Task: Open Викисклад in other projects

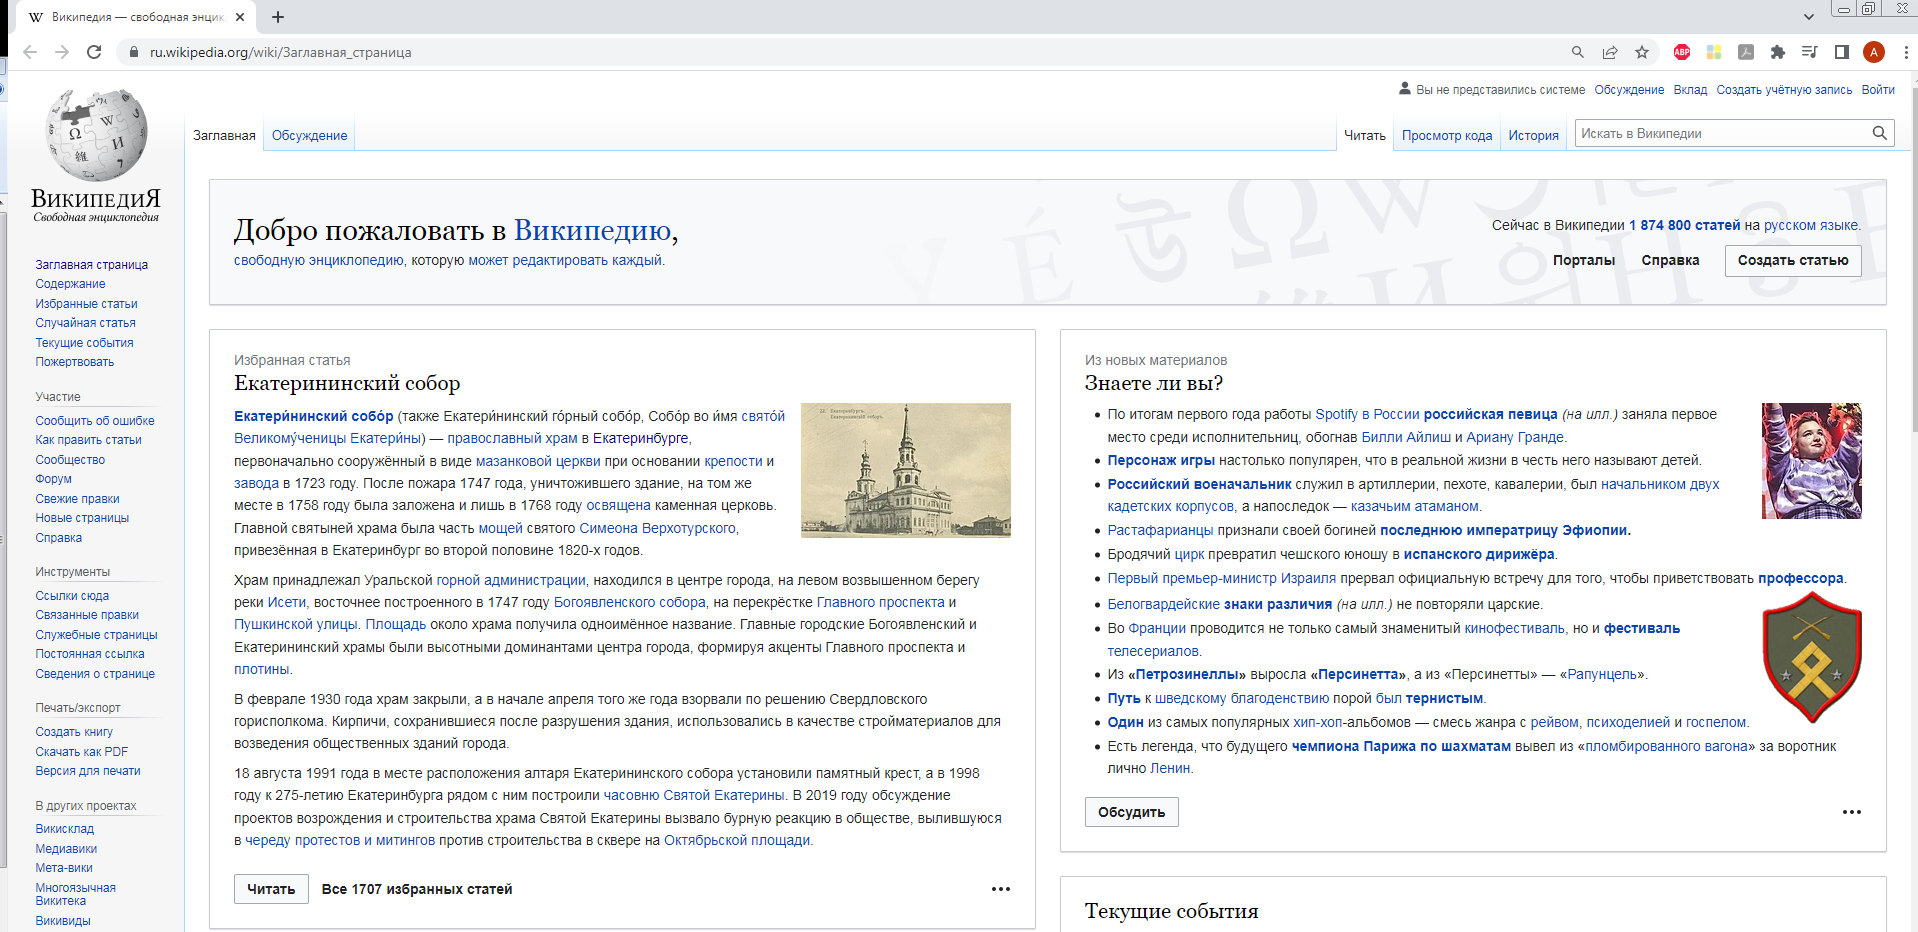Action: tap(65, 829)
